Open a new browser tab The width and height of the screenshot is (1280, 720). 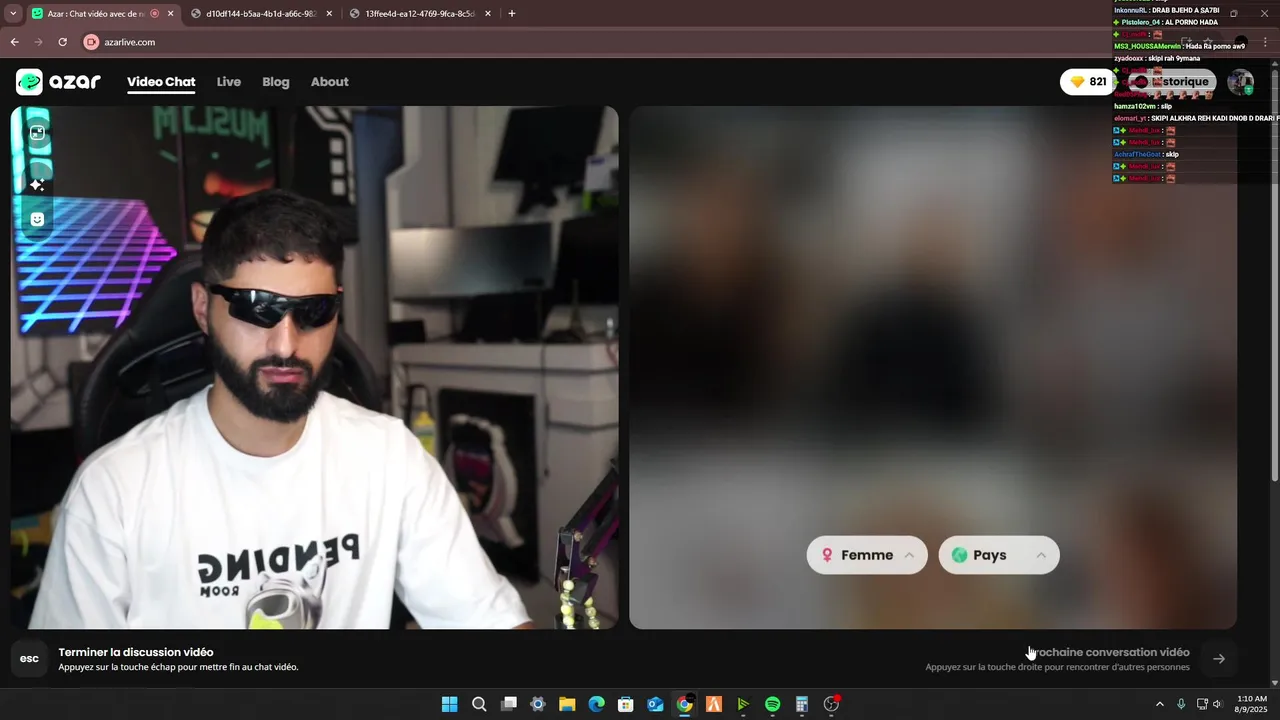[x=512, y=14]
